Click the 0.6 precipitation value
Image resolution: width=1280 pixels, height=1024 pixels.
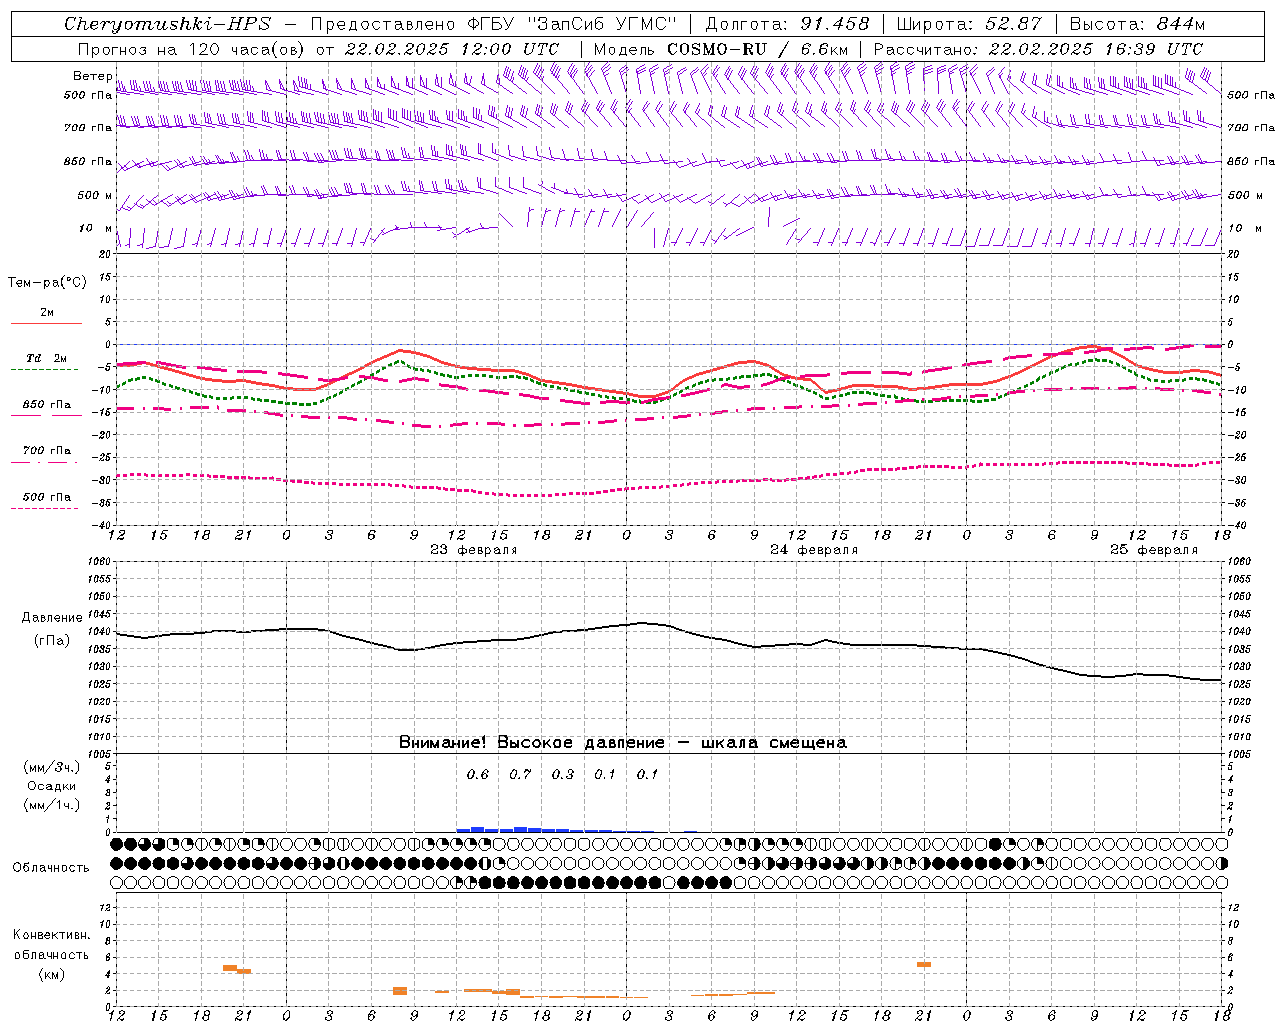point(478,774)
